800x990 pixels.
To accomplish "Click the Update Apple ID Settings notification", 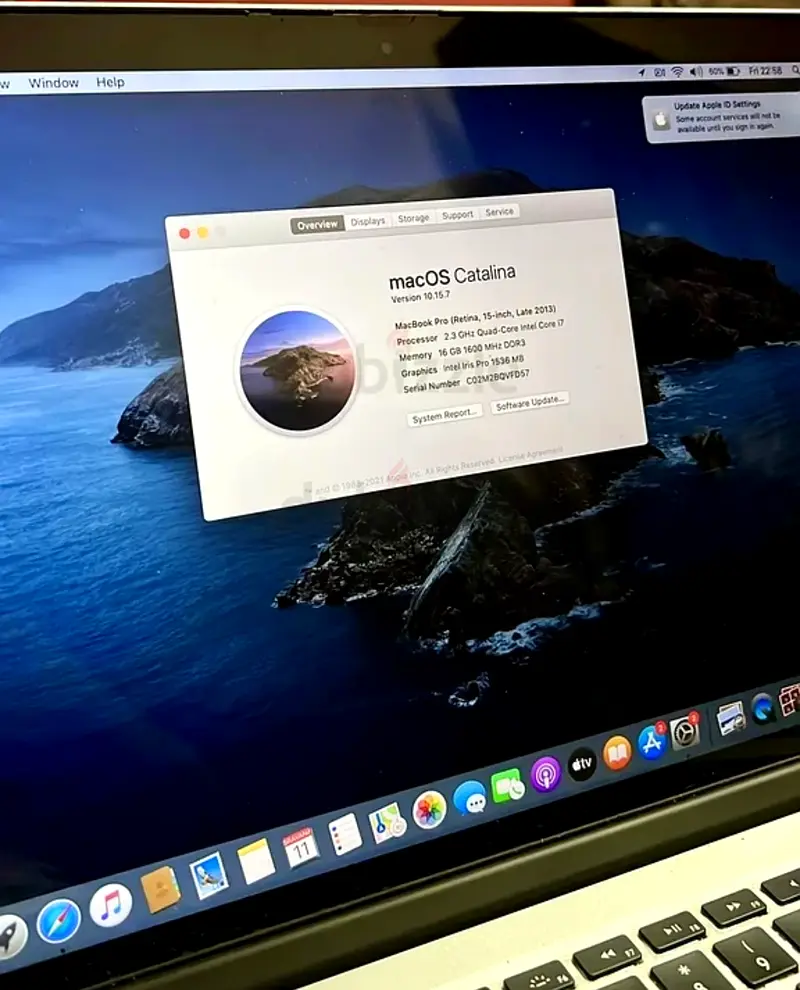I will click(722, 118).
